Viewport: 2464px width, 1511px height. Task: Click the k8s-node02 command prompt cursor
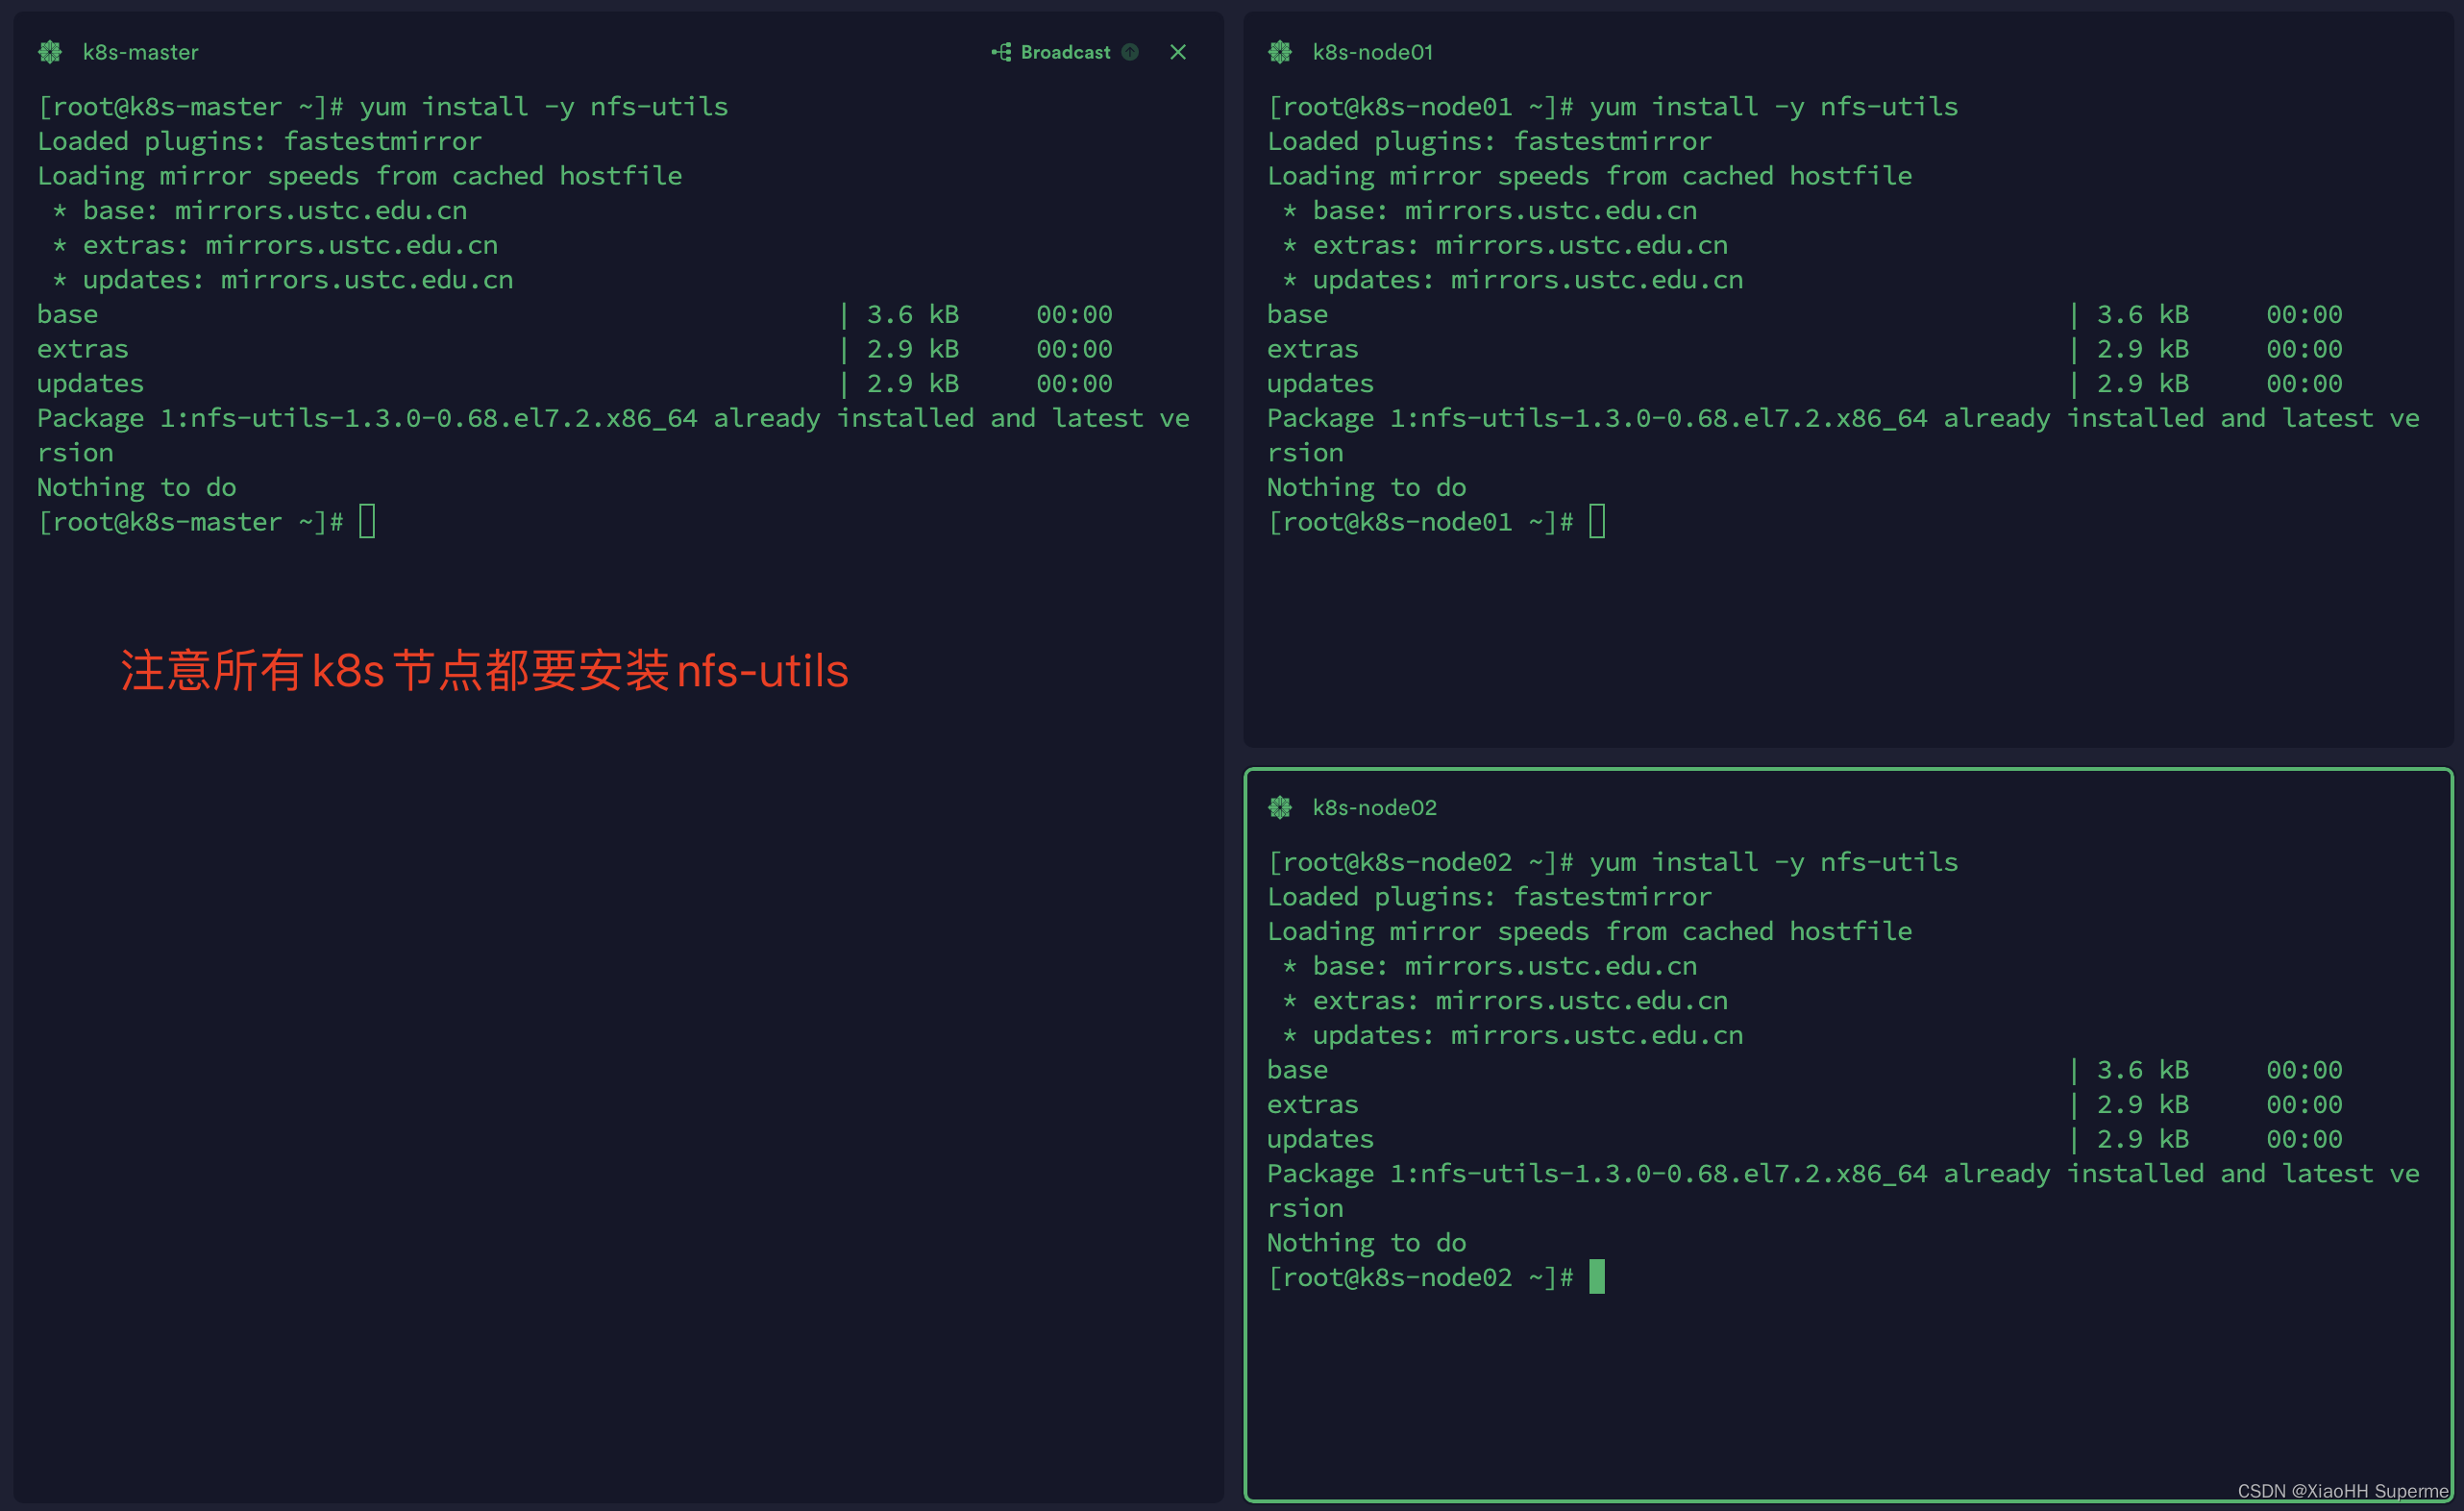[x=1597, y=1276]
